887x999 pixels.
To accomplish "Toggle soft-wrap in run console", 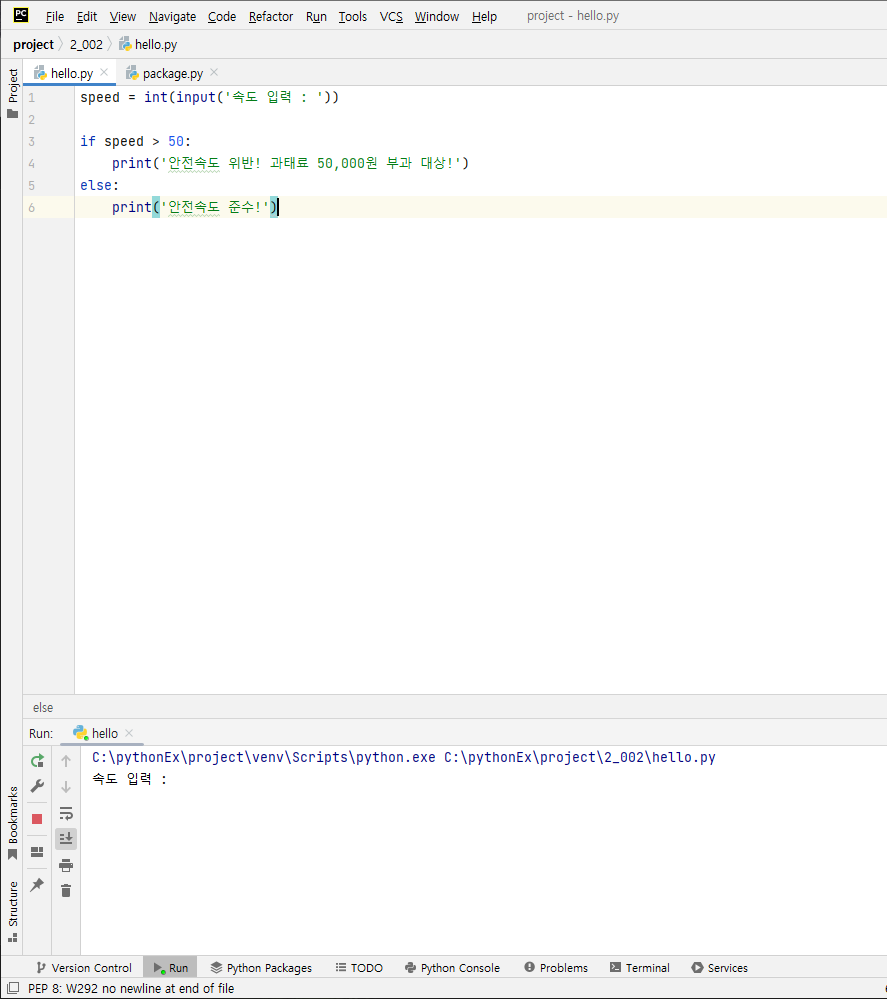I will 66,814.
